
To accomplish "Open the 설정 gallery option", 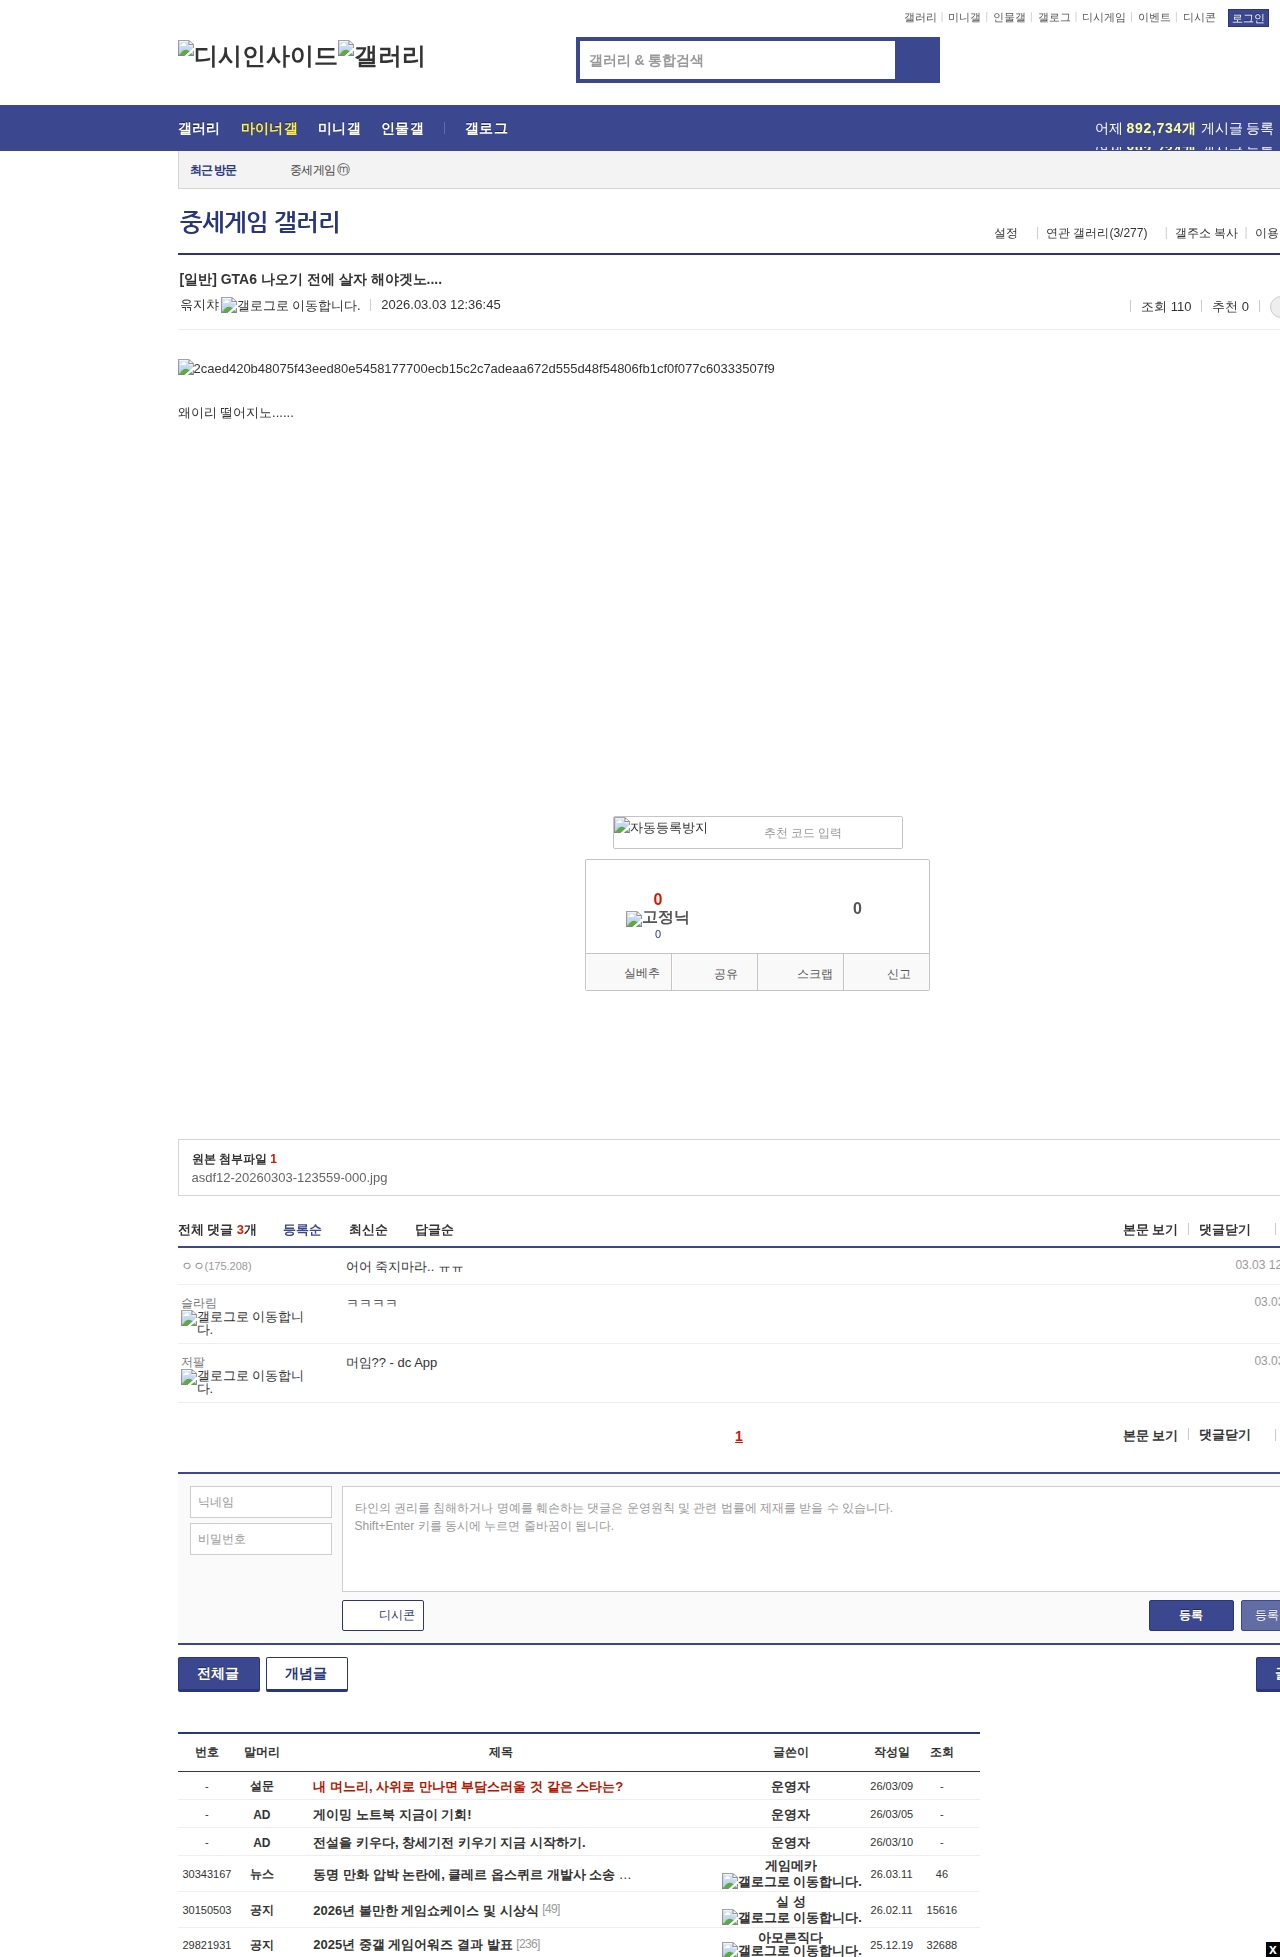I will (1005, 233).
